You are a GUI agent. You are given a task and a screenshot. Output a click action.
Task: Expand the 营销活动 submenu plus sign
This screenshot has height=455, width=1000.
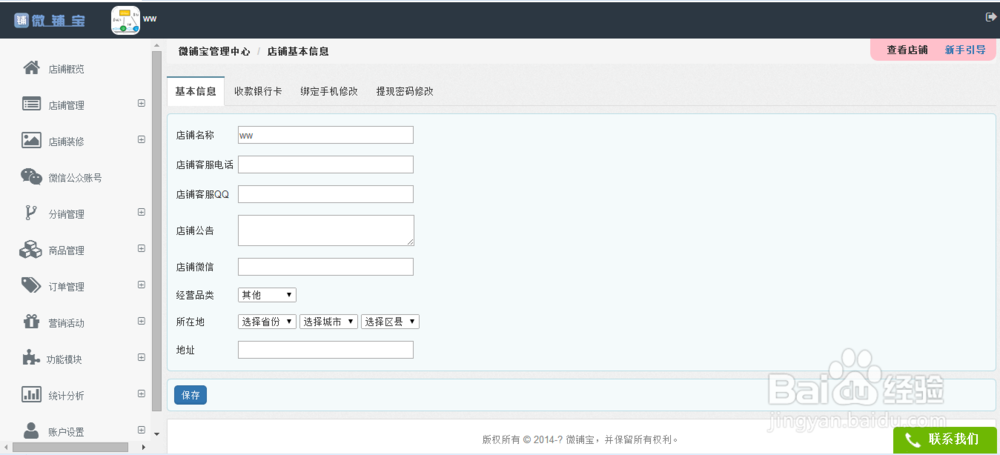click(142, 321)
